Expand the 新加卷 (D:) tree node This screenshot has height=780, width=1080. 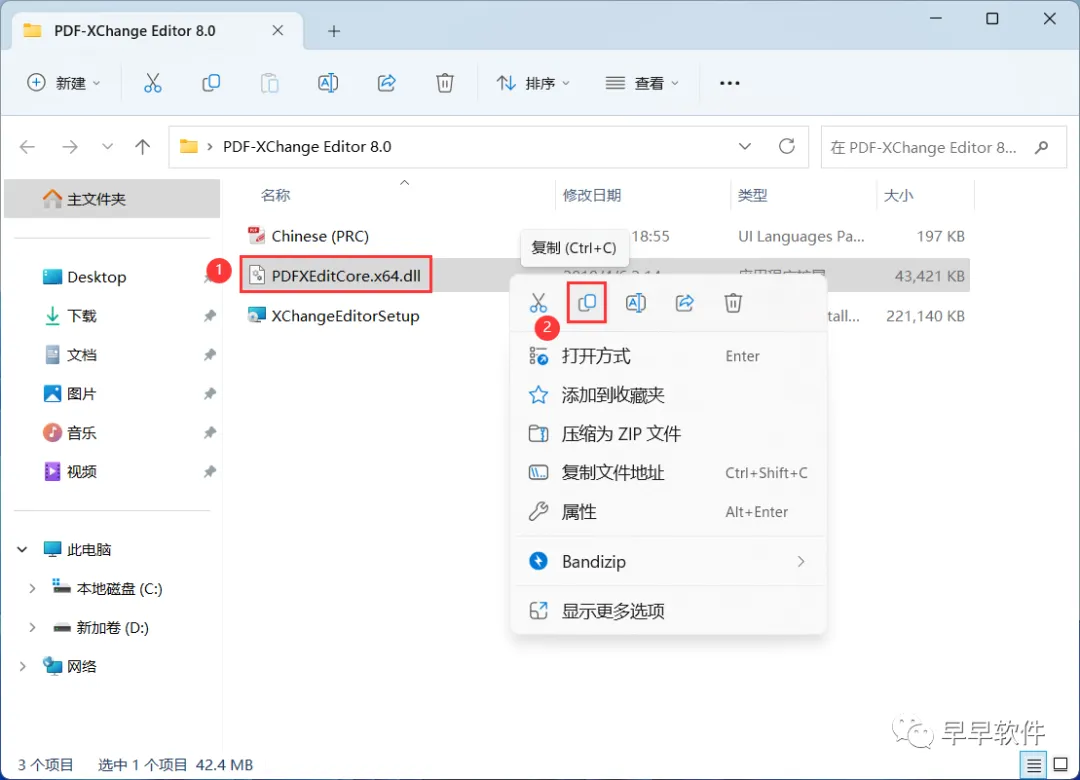pyautogui.click(x=32, y=628)
